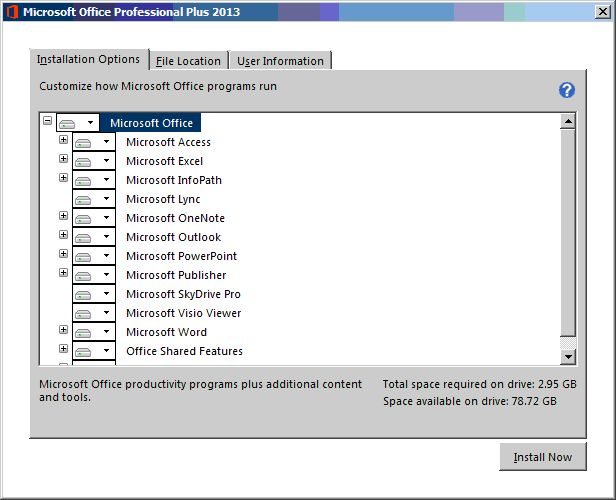Screen dimensions: 616x500
Task: Click the Install Now button
Action: [x=543, y=457]
